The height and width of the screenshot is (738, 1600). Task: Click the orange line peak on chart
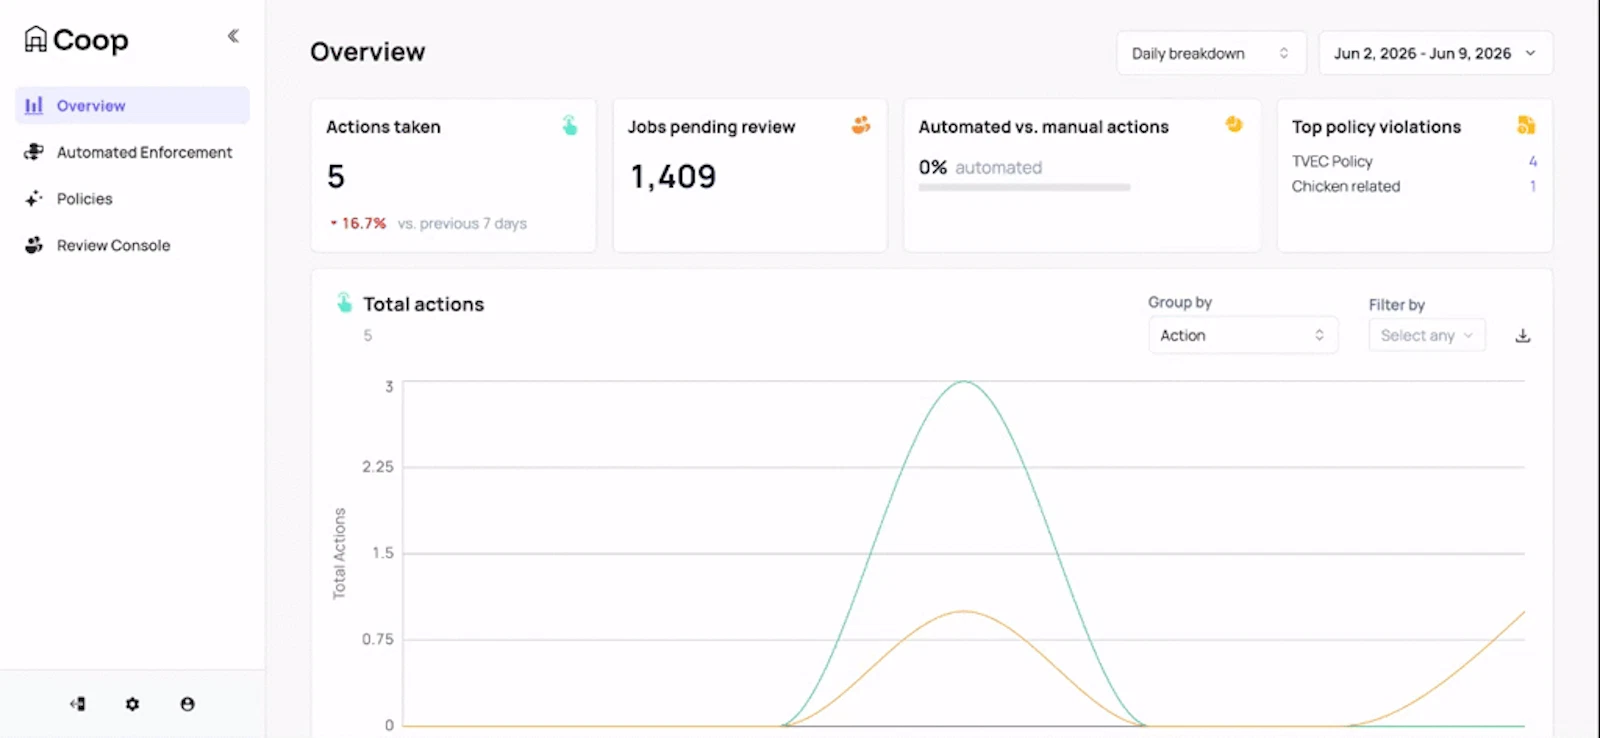tap(963, 611)
